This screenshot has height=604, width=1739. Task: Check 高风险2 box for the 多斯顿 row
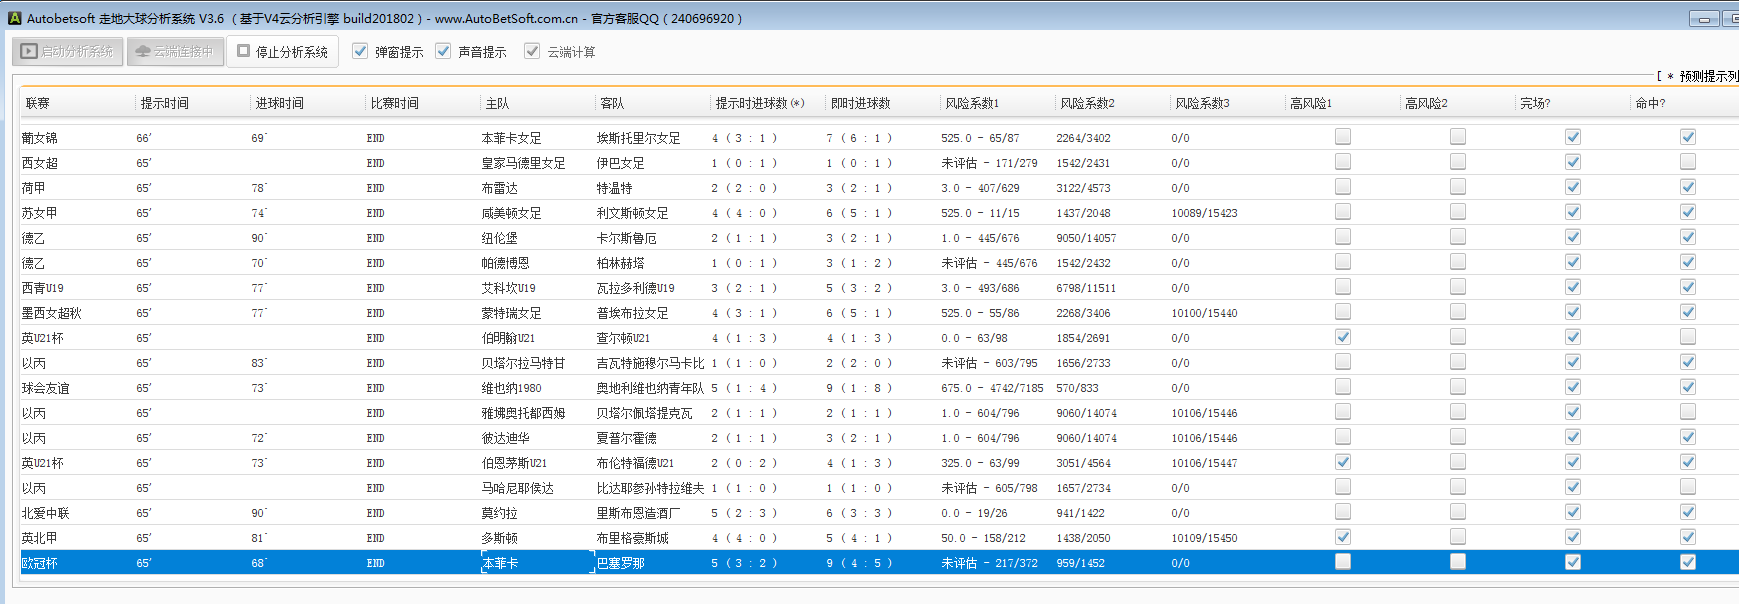(1457, 537)
